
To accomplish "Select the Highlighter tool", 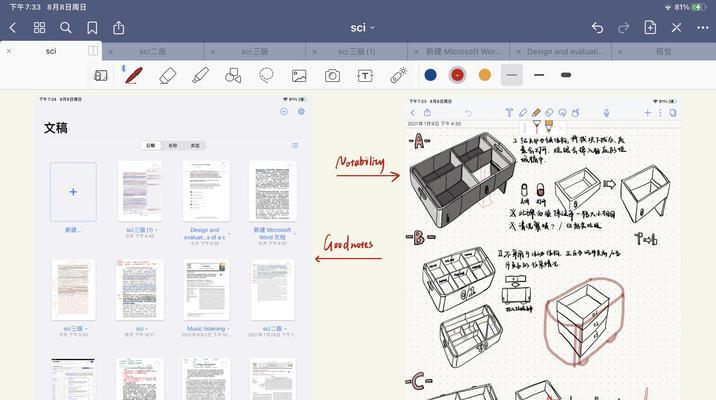I will pyautogui.click(x=200, y=75).
